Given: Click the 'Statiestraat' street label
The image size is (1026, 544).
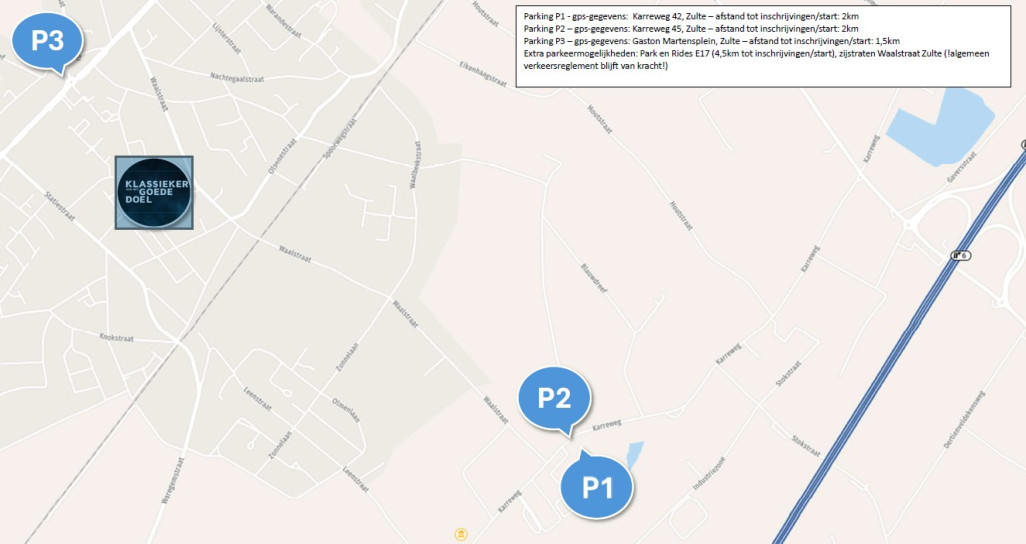Looking at the screenshot, I should click(x=60, y=206).
